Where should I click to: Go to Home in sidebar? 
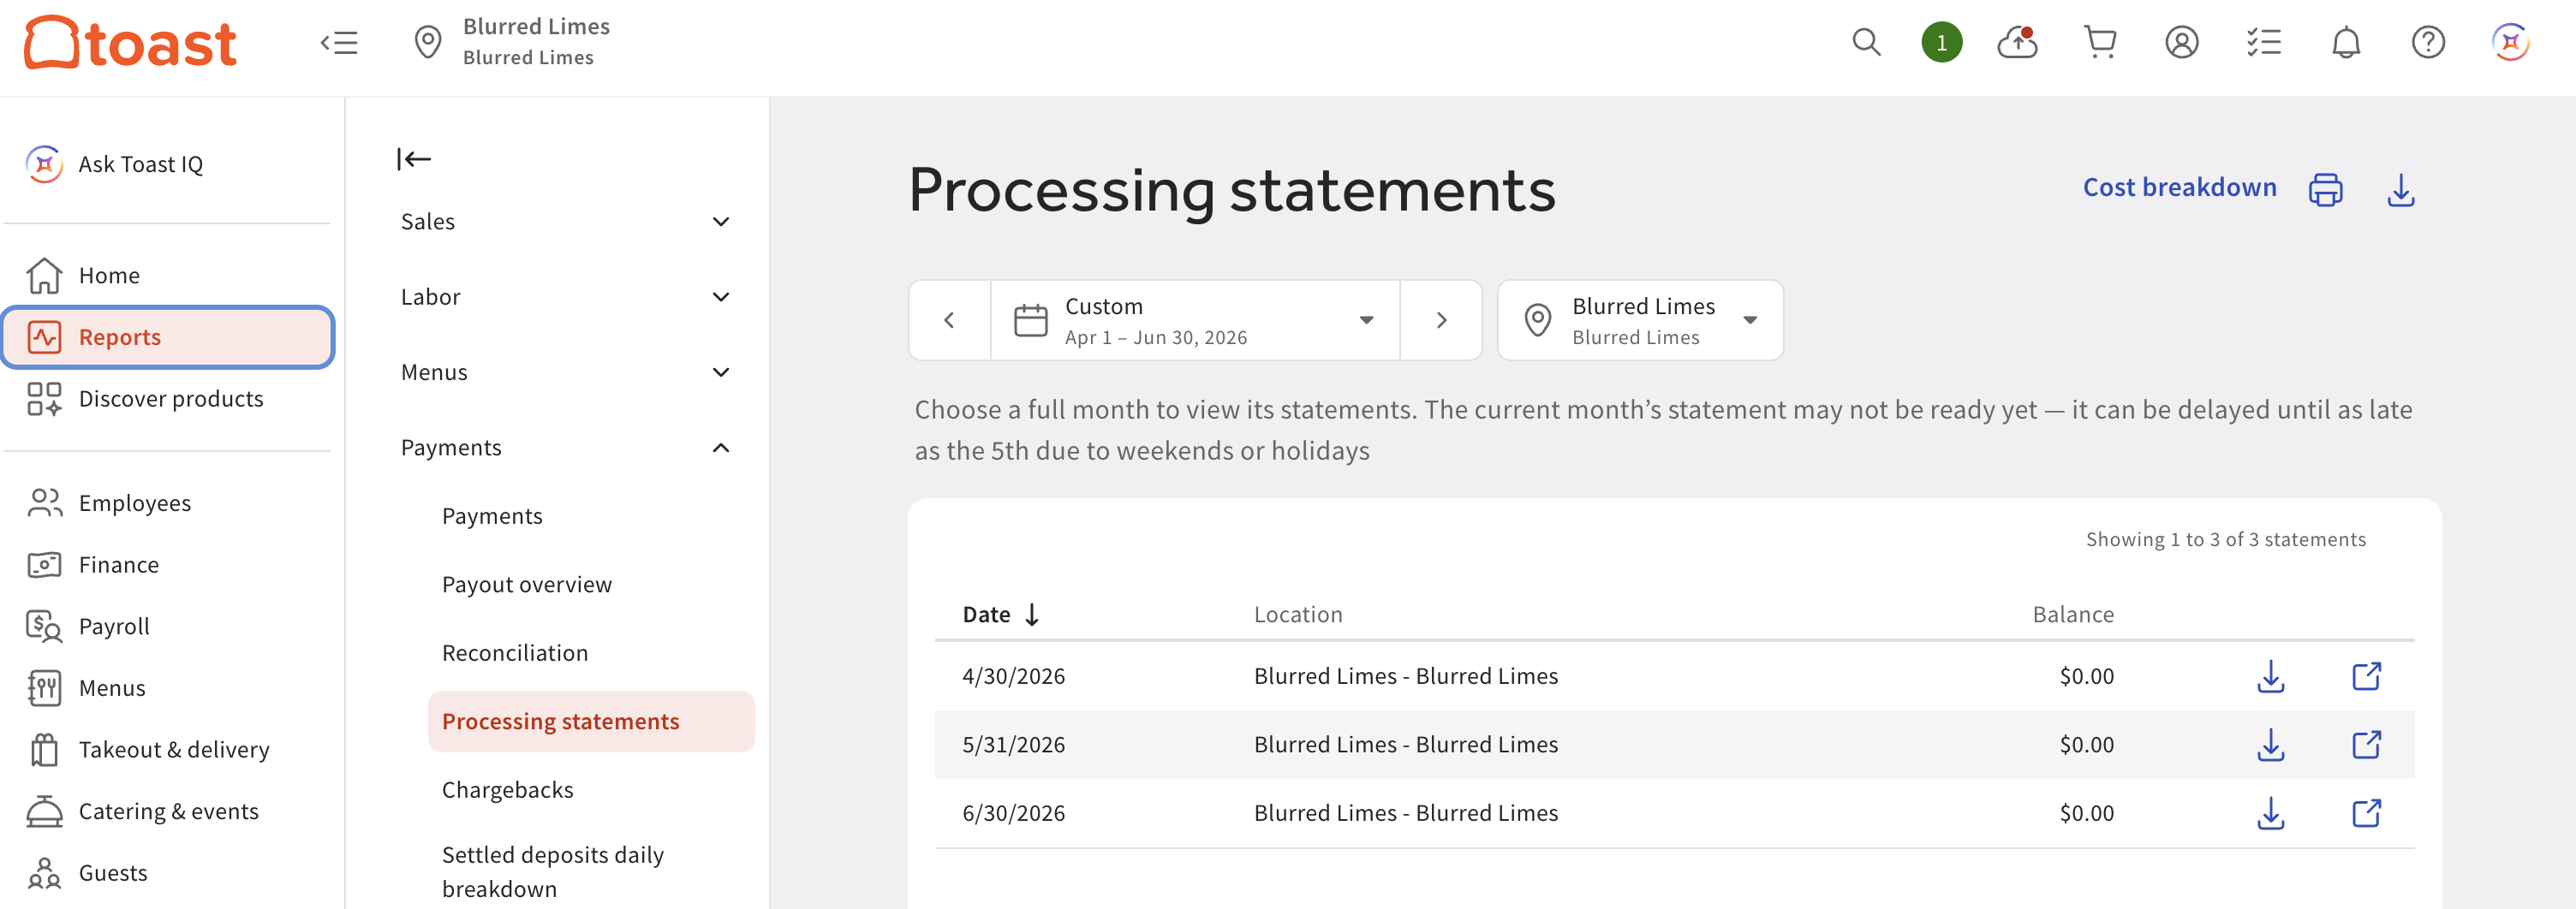tap(168, 275)
